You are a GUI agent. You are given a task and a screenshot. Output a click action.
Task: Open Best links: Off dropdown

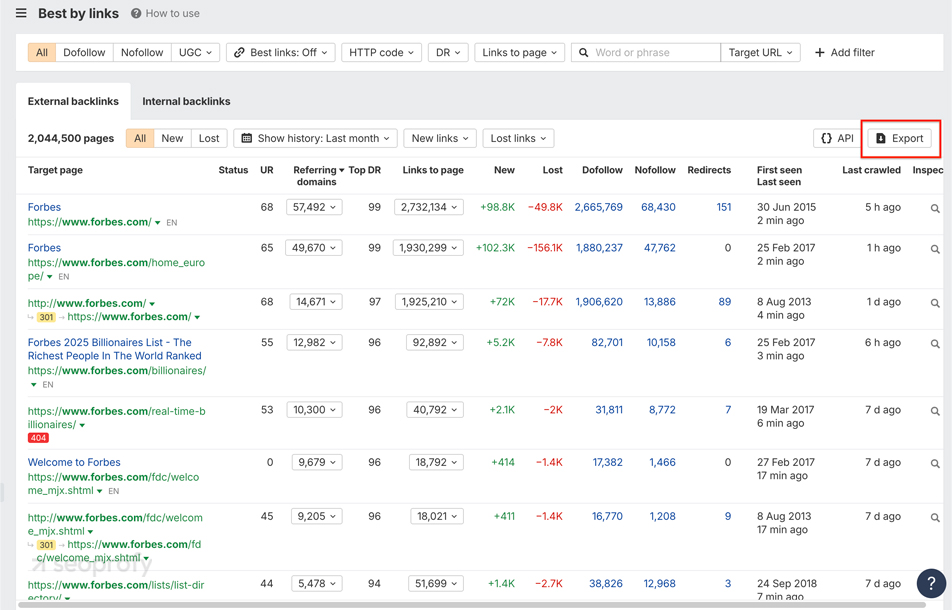(x=281, y=53)
